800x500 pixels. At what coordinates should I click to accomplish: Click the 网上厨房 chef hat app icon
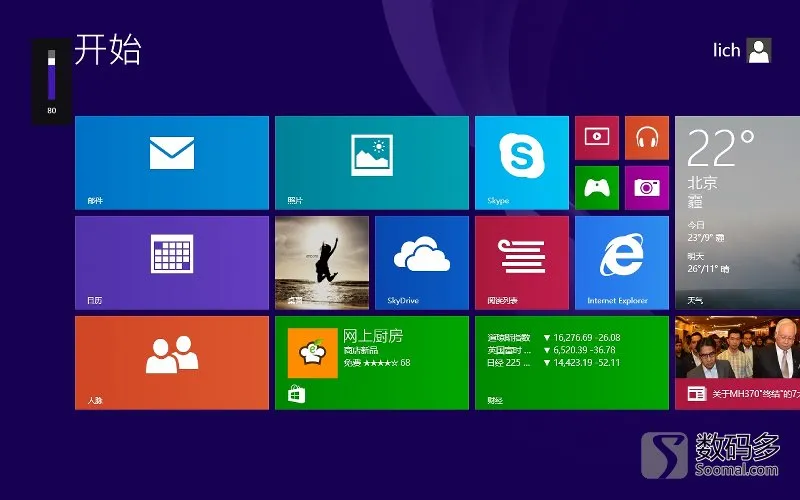(313, 353)
